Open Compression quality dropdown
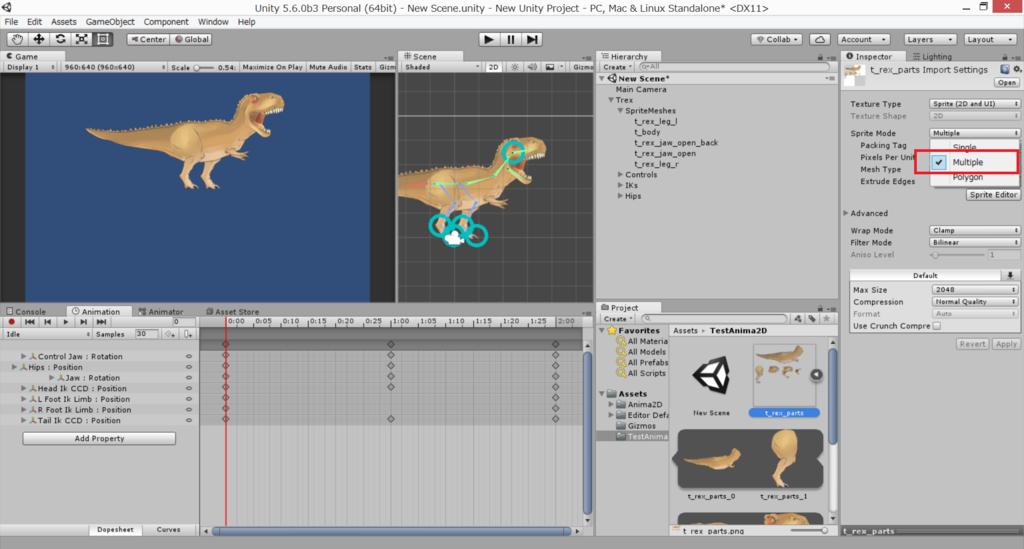 pos(974,302)
